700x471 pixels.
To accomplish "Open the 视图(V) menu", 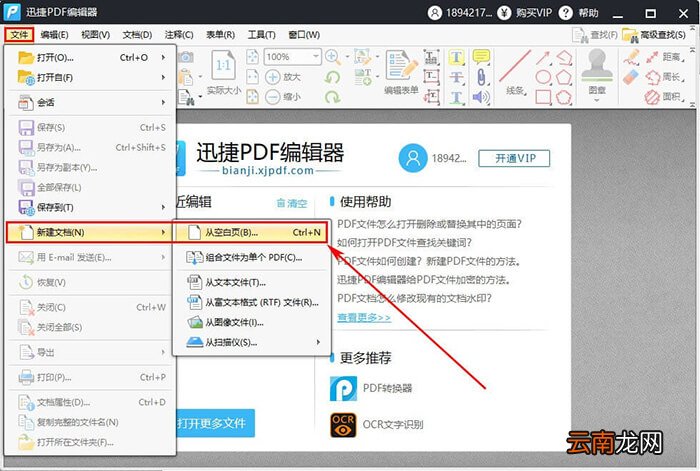I will coord(96,35).
